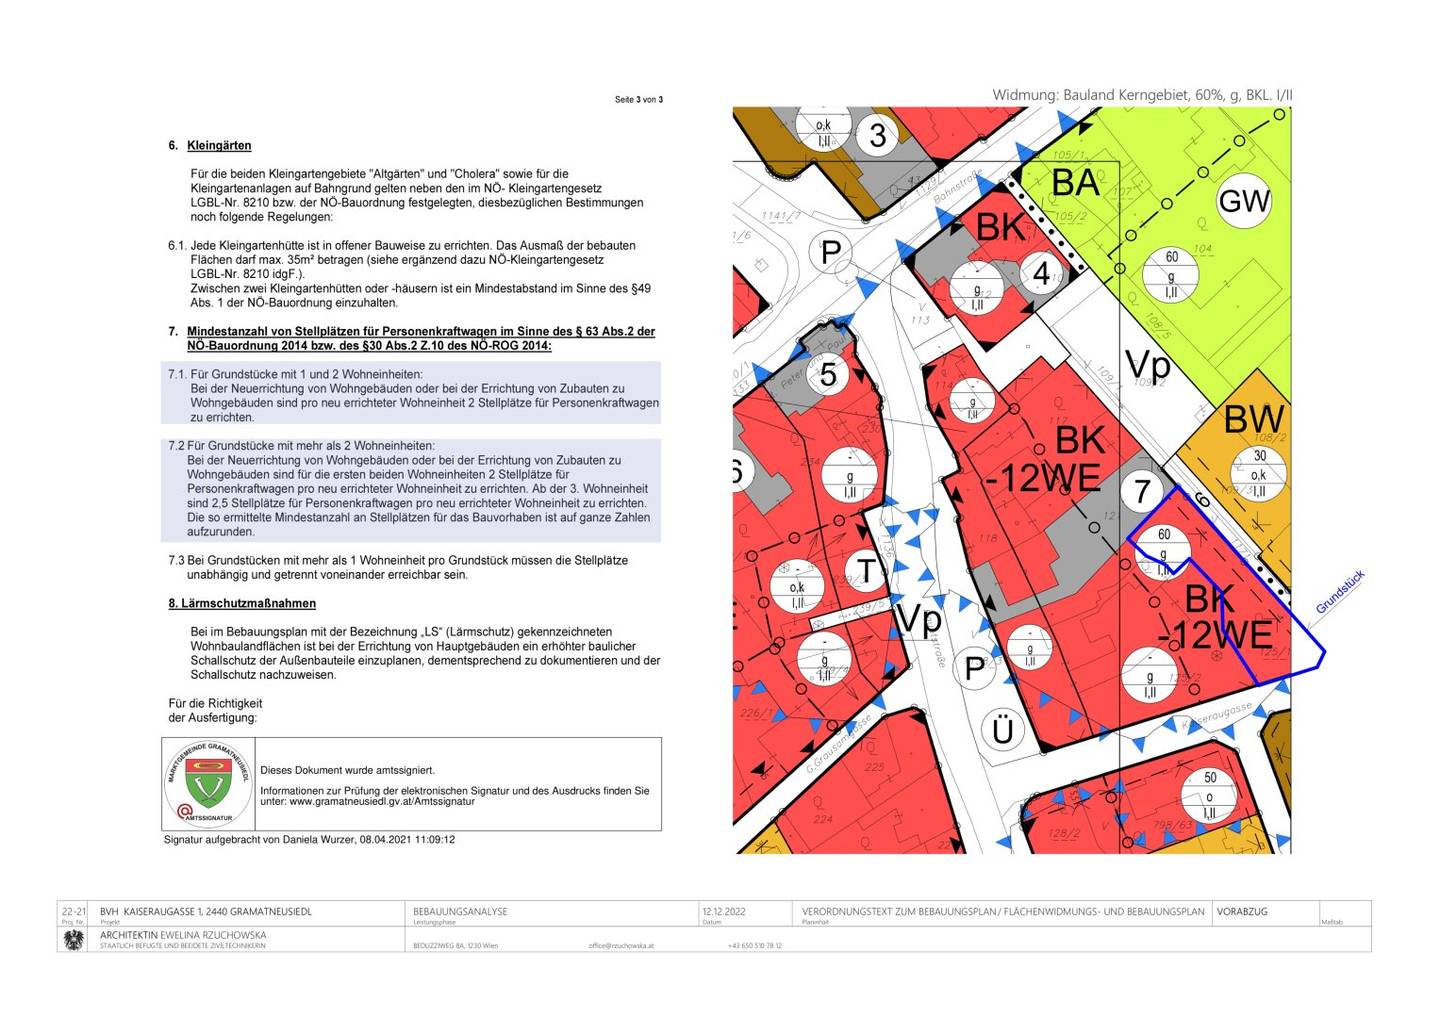The image size is (1440, 1018).
Task: Click the text Dieses Dokument wurde amtssigniert
Action: click(348, 770)
